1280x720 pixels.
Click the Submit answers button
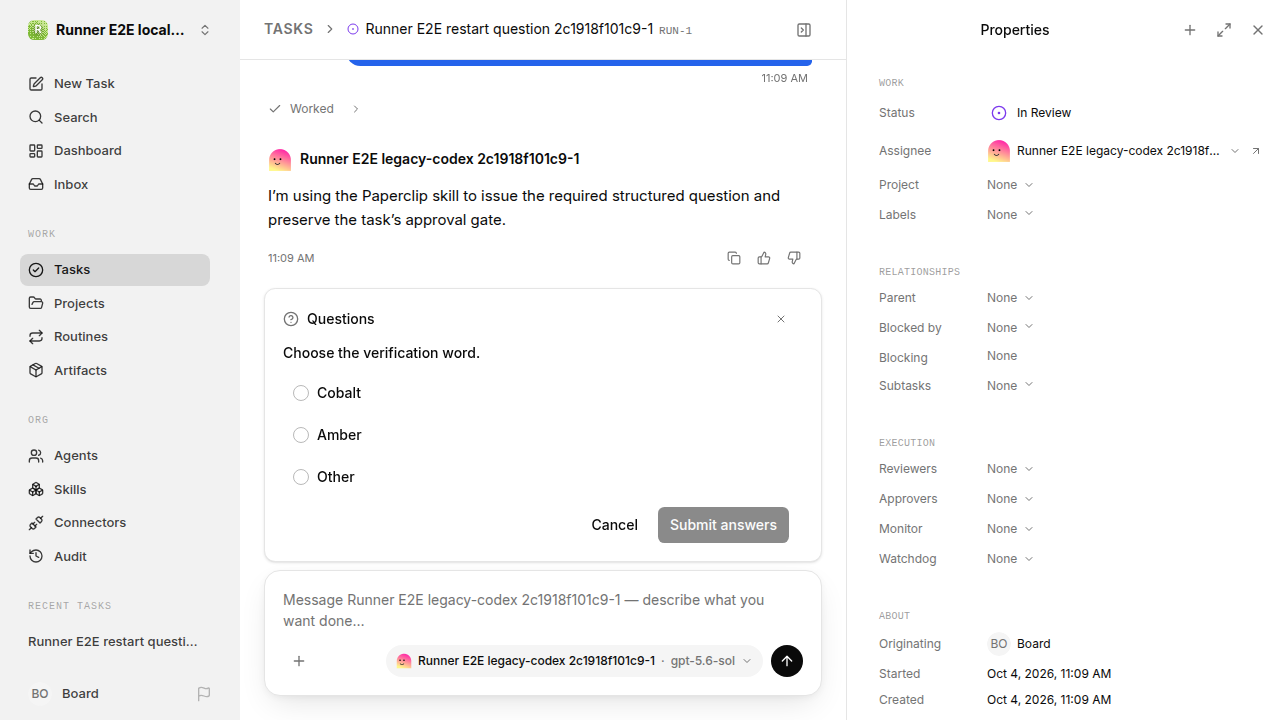[723, 525]
